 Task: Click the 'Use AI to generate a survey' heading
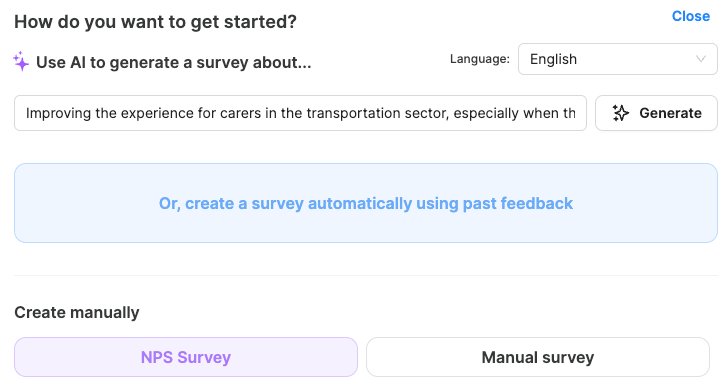click(x=174, y=62)
